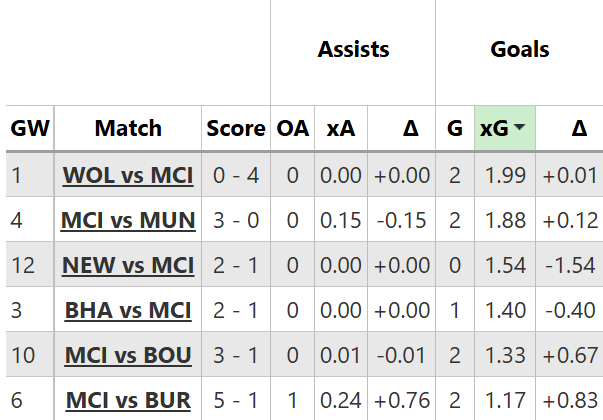Sort by Assists delta column header

(410, 128)
